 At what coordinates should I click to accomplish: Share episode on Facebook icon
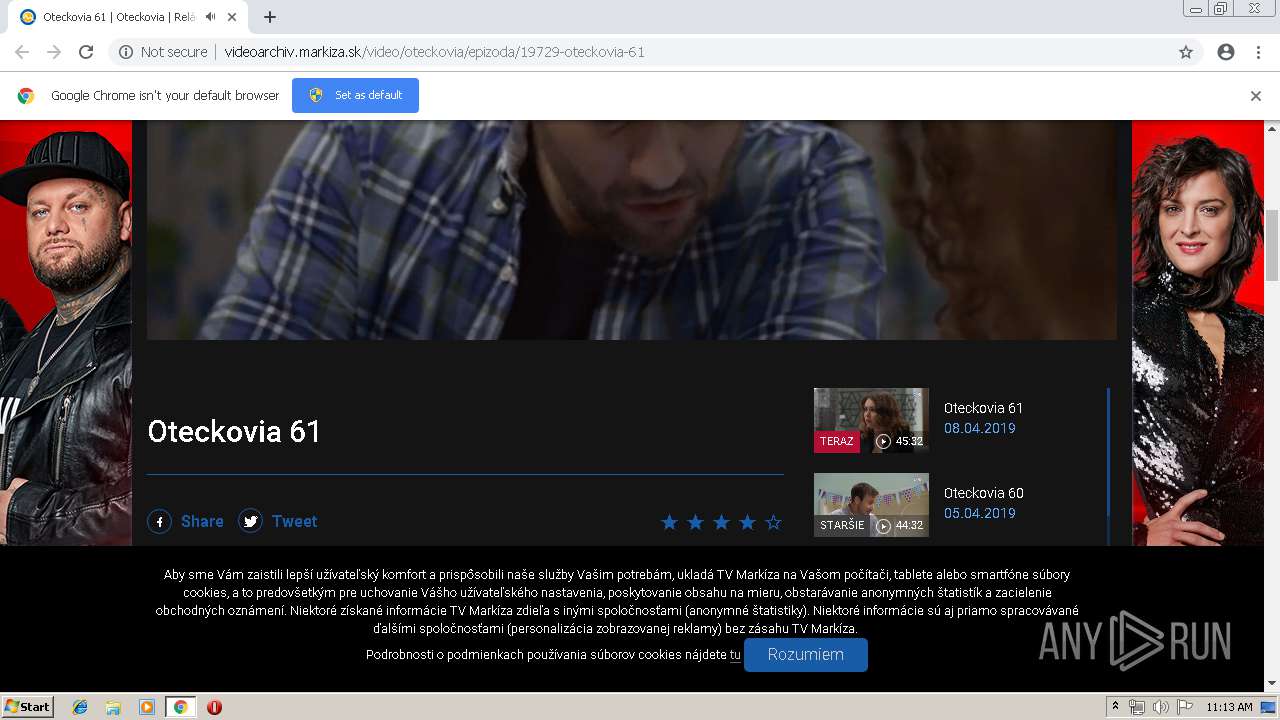pos(160,521)
